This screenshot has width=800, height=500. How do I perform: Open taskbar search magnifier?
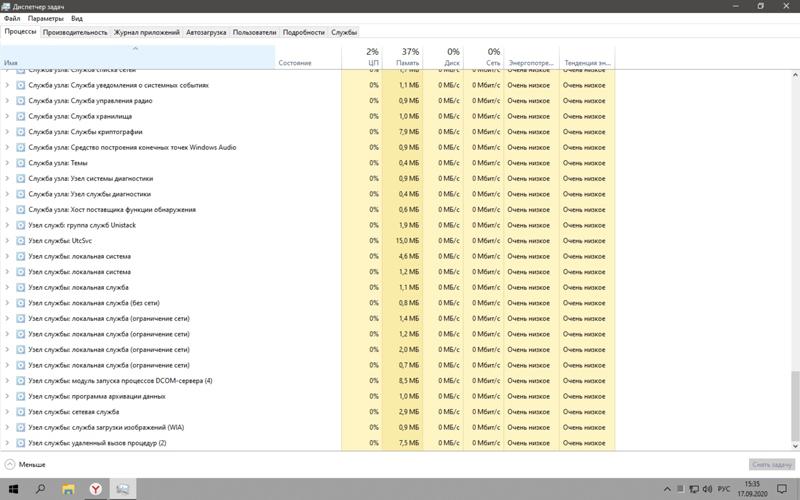click(x=40, y=489)
